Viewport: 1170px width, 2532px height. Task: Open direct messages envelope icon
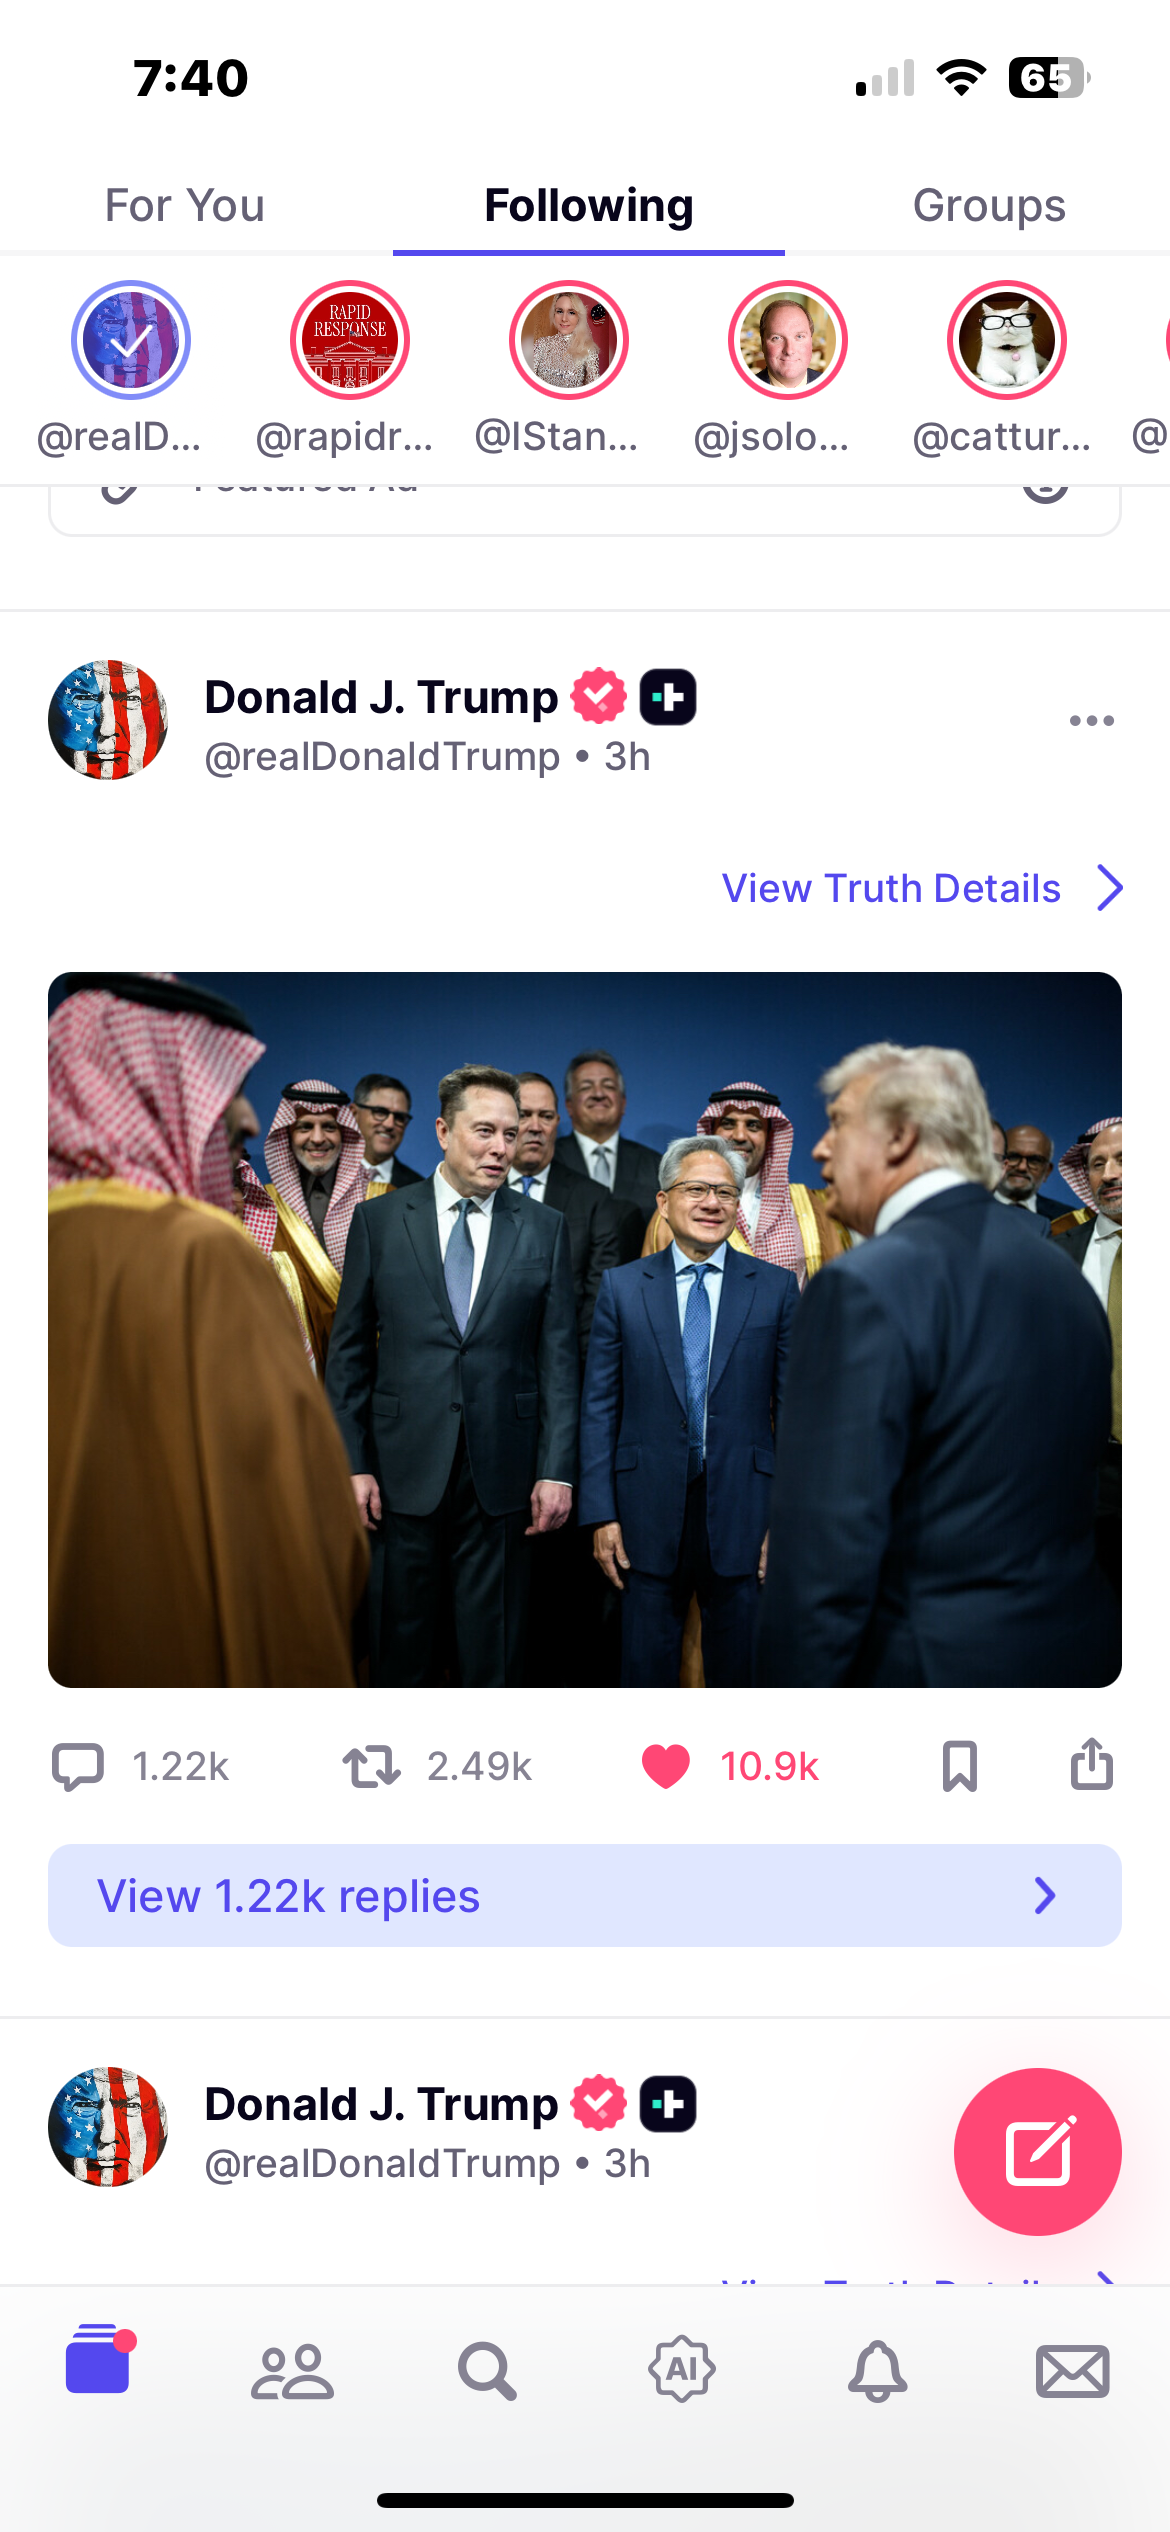pos(1072,2372)
